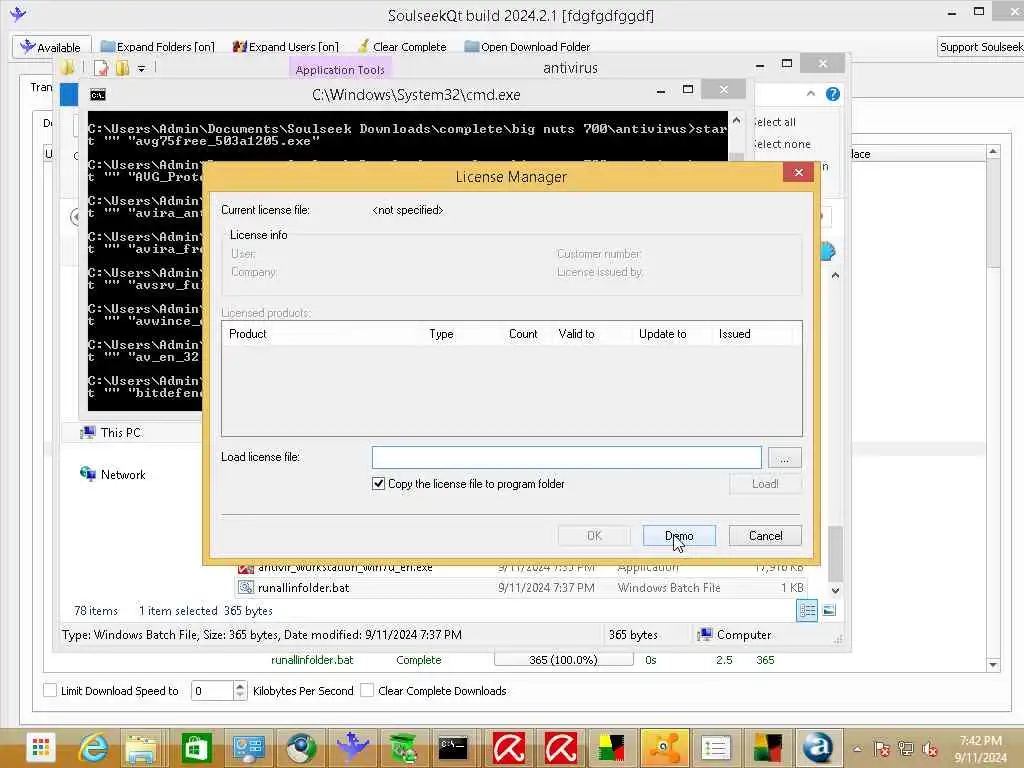Open the green recycle bin taskbar icon

coord(404,748)
